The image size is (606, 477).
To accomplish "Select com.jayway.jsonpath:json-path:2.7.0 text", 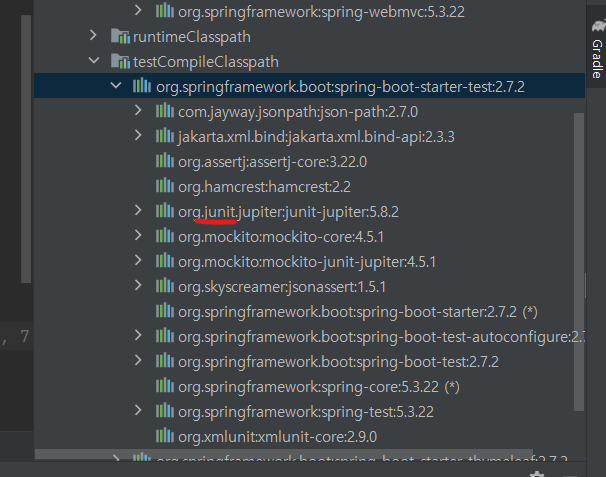I will pos(298,112).
